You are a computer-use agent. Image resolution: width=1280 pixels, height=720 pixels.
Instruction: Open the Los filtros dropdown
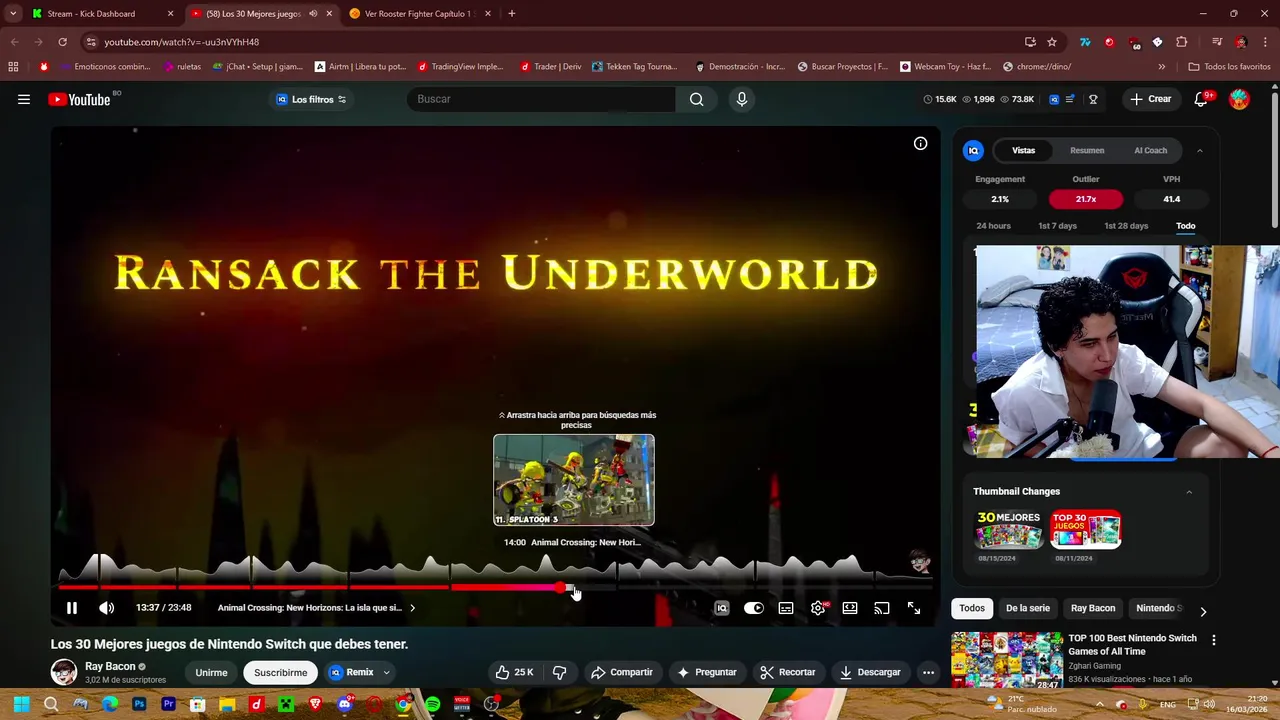tap(311, 99)
